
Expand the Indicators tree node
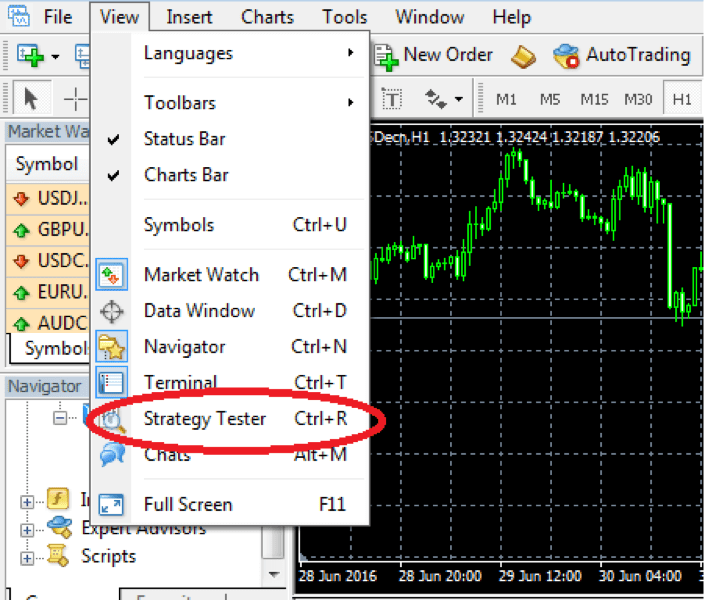tap(27, 501)
